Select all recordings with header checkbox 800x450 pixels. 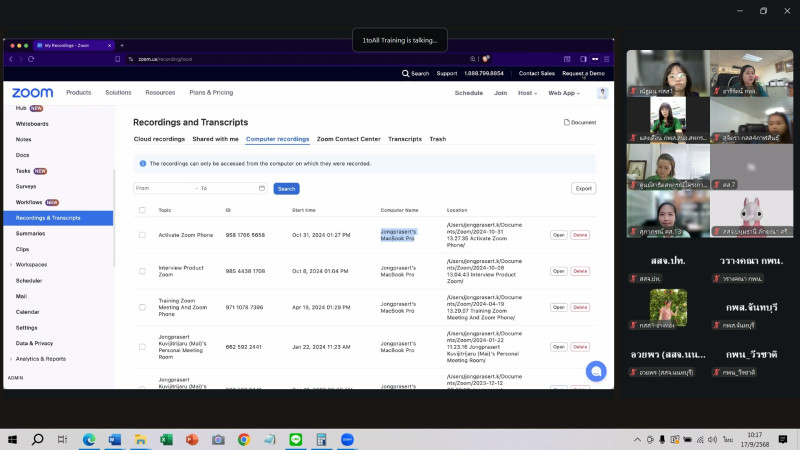coord(142,210)
